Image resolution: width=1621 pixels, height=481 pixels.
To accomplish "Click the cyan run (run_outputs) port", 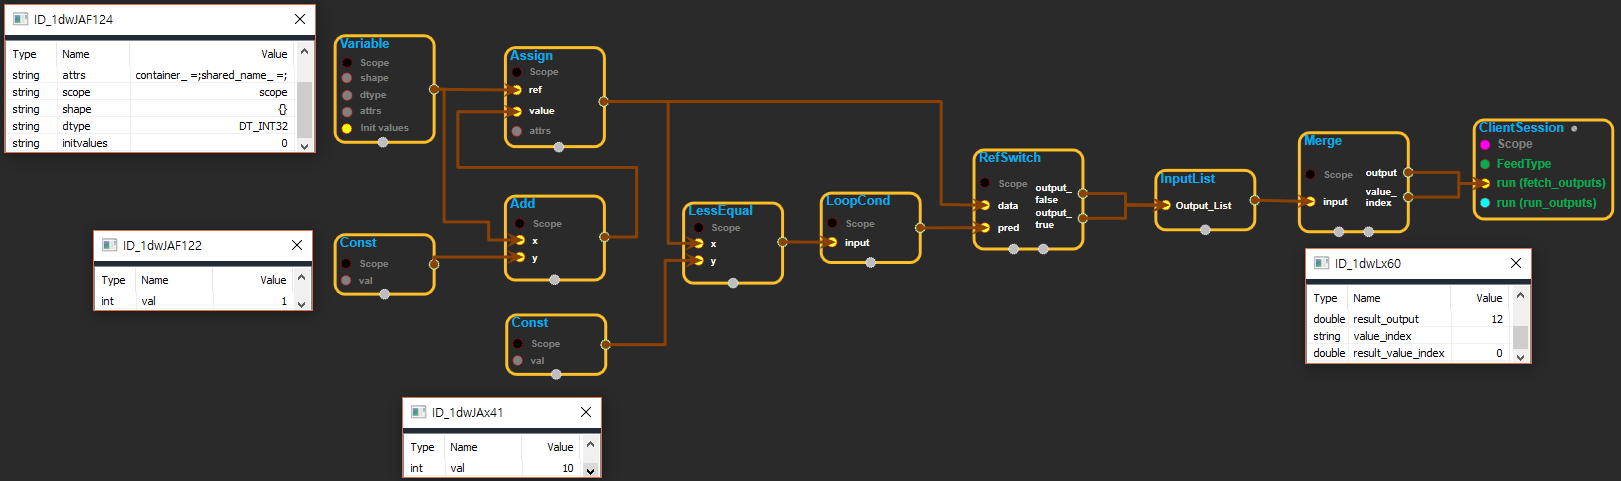I will (1485, 203).
